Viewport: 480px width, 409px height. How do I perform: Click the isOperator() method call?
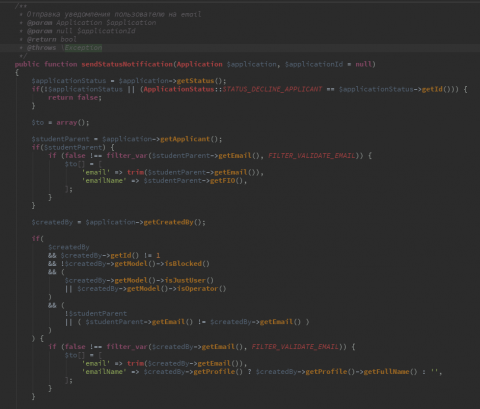click(202, 288)
